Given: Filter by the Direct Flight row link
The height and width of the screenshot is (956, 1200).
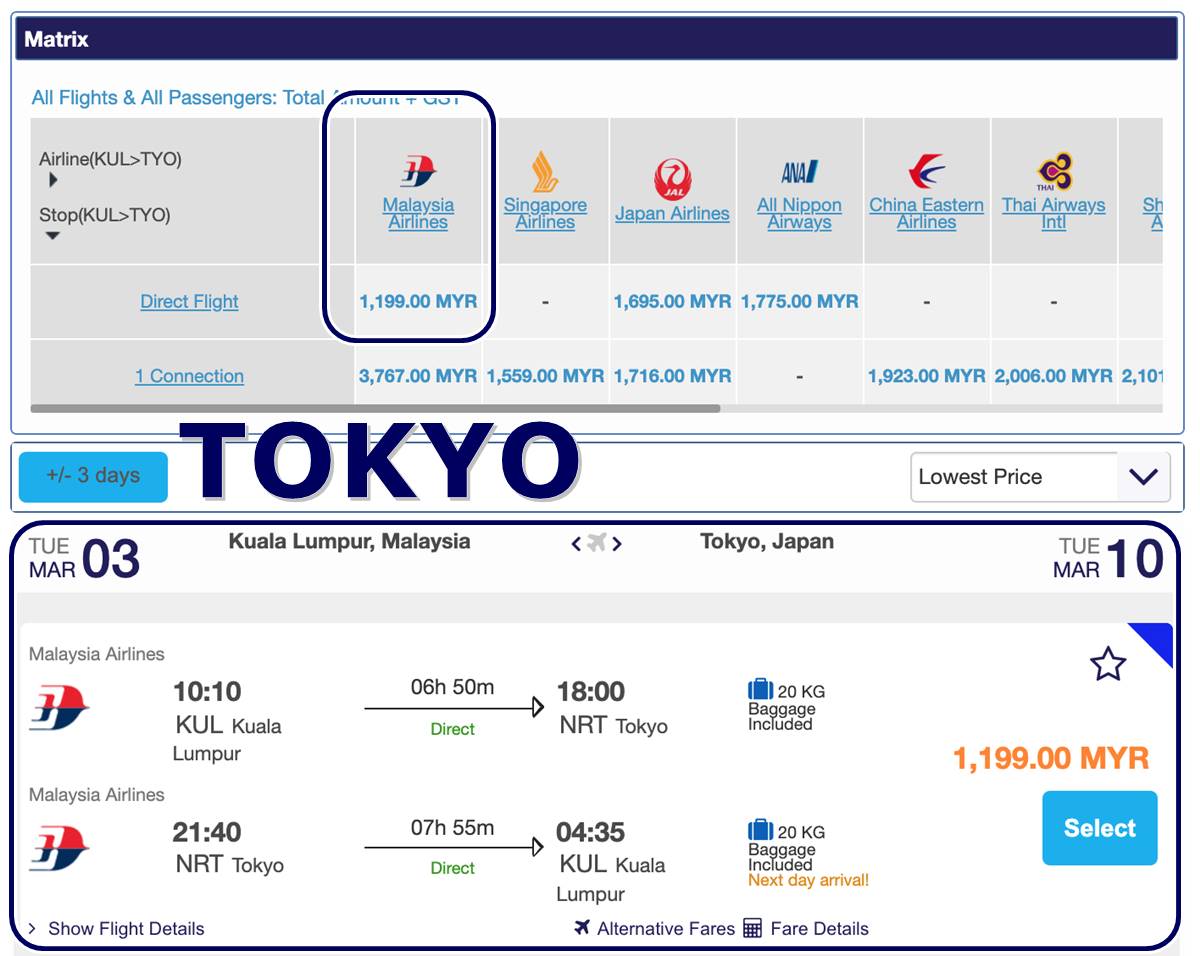Looking at the screenshot, I should [189, 301].
